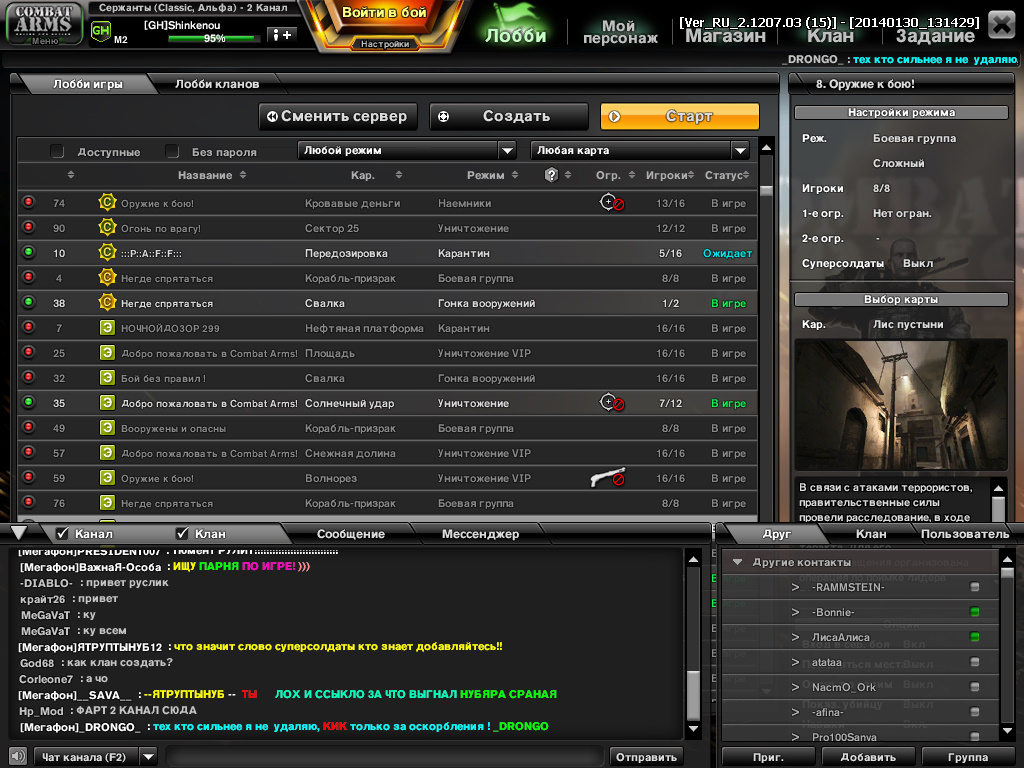Click the shotgun restriction icon in room 59
This screenshot has height=768, width=1024.
click(608, 477)
